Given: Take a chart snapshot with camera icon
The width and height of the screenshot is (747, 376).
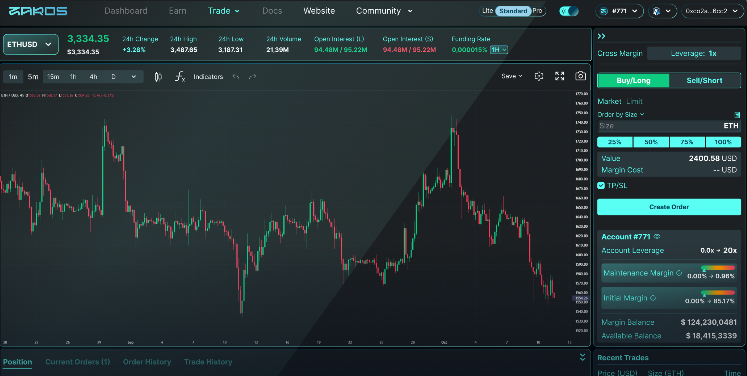Looking at the screenshot, I should (580, 76).
